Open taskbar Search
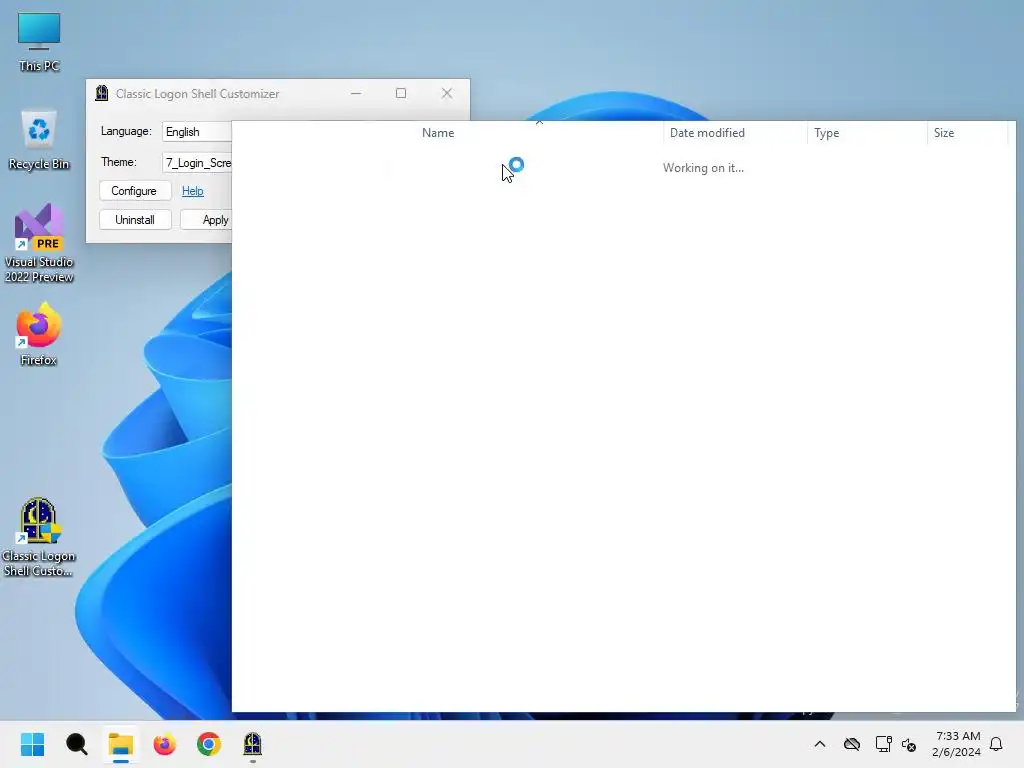Screen dimensions: 1024x768 point(76,744)
